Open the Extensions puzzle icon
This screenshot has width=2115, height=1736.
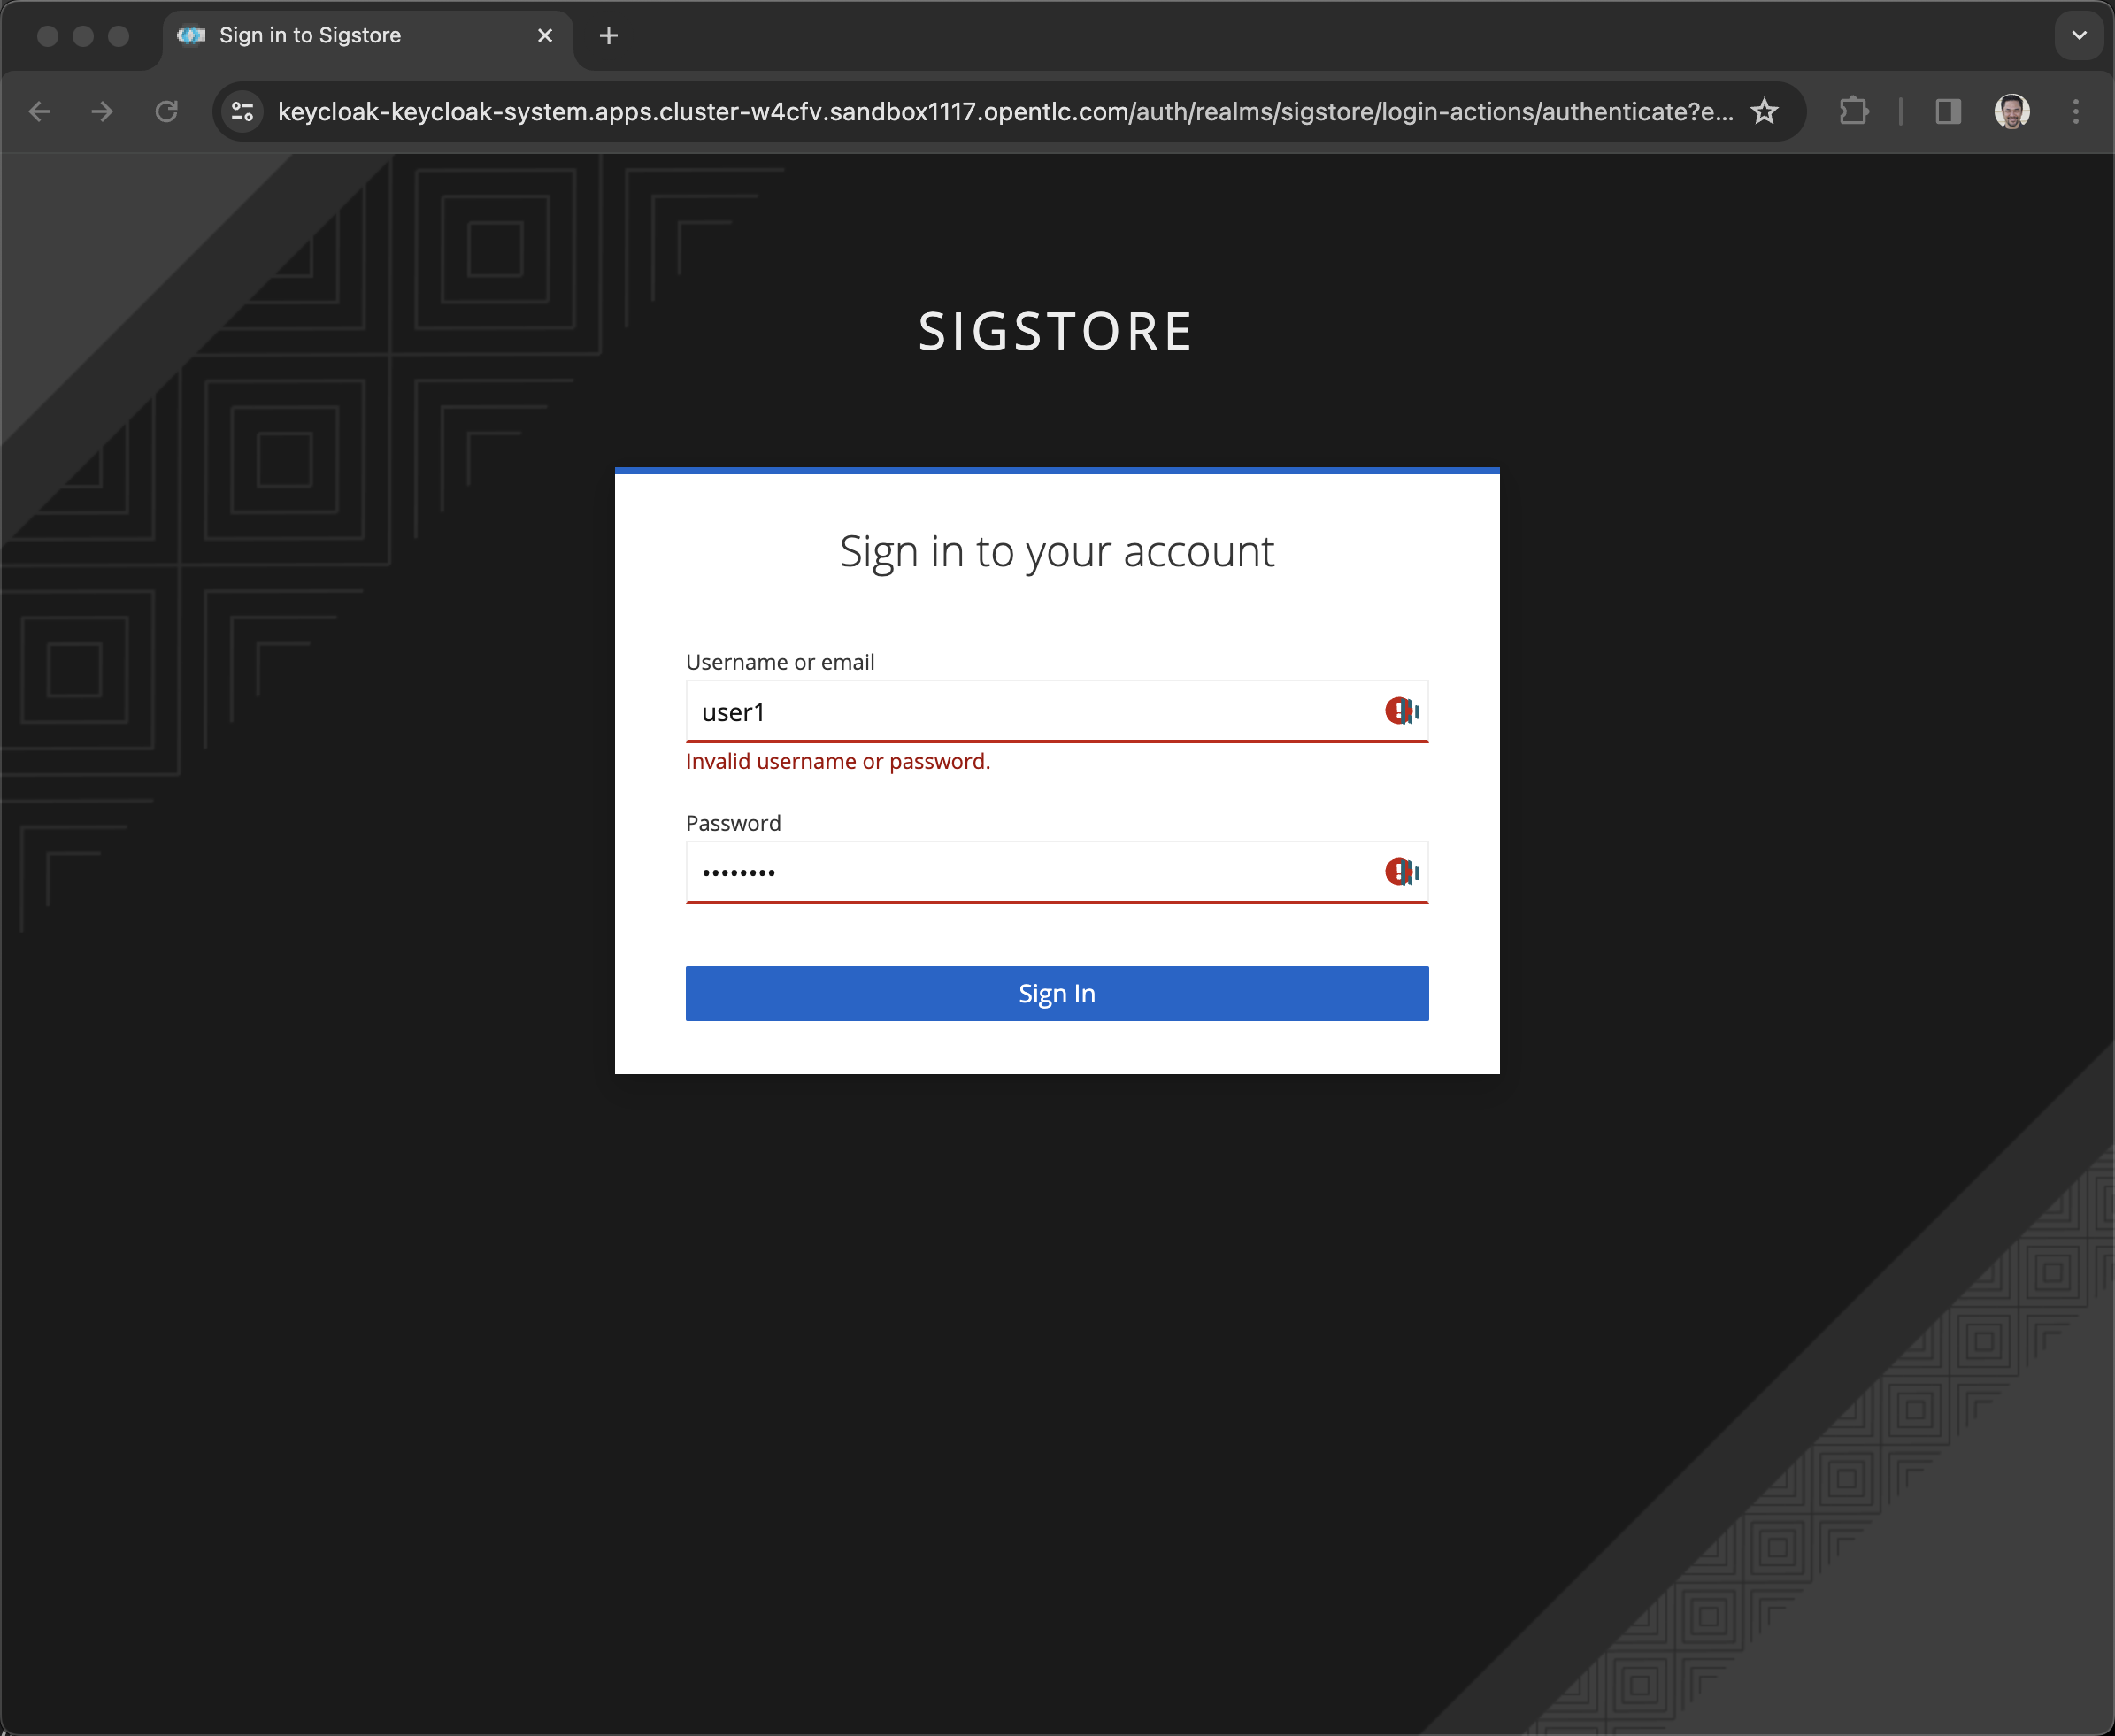(x=1853, y=111)
